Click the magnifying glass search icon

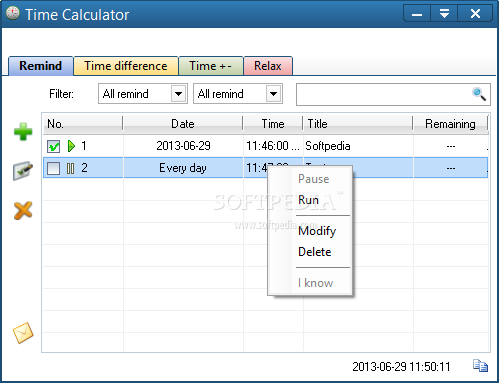coord(479,94)
